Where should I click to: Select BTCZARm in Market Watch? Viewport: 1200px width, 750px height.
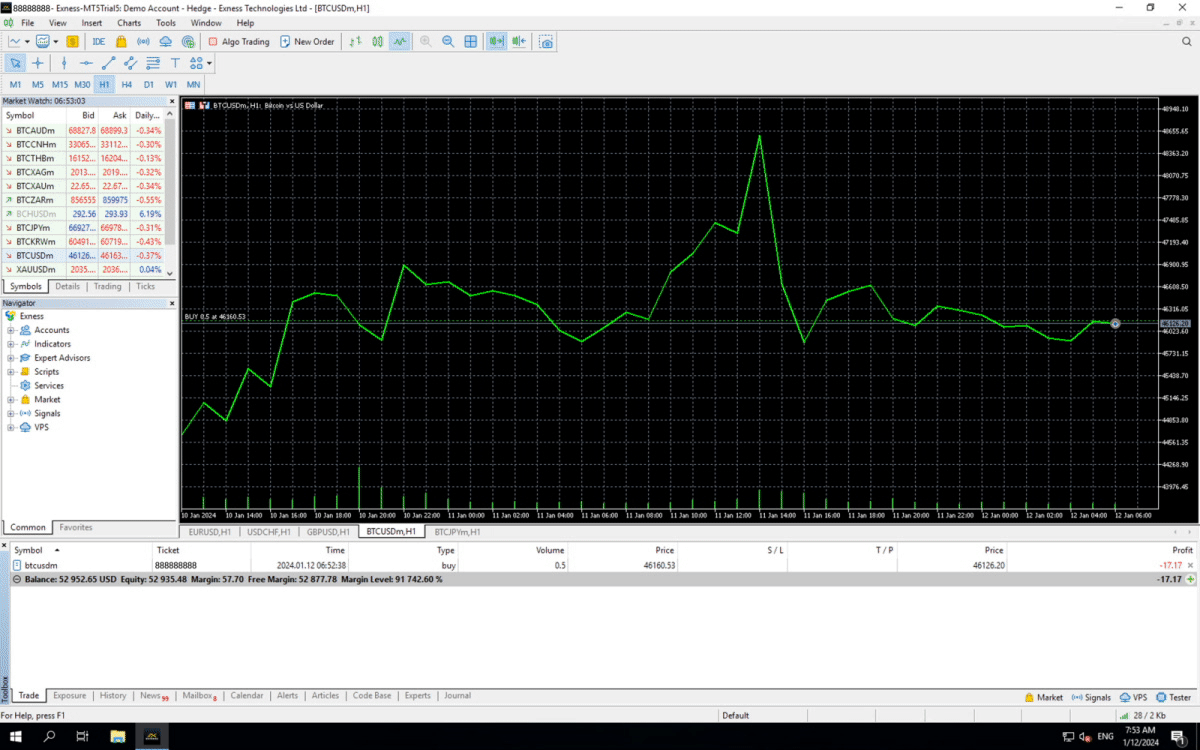83,200
